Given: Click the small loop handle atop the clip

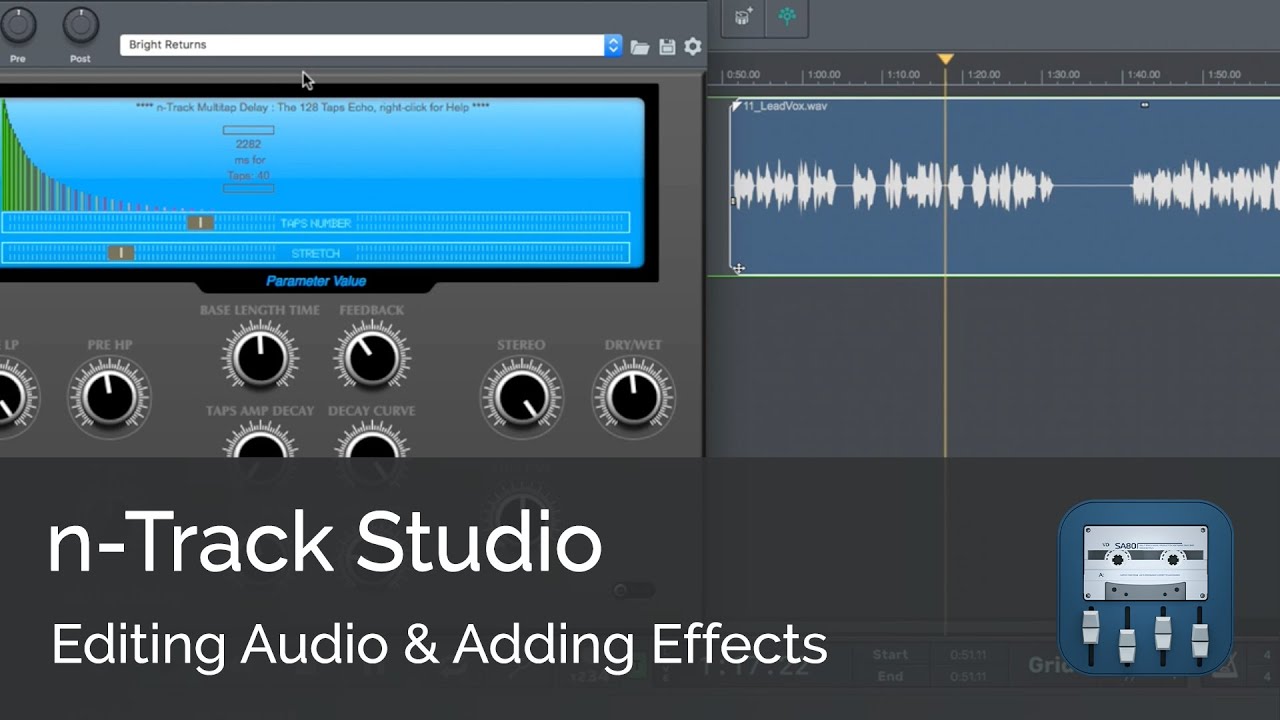Looking at the screenshot, I should tap(1145, 105).
